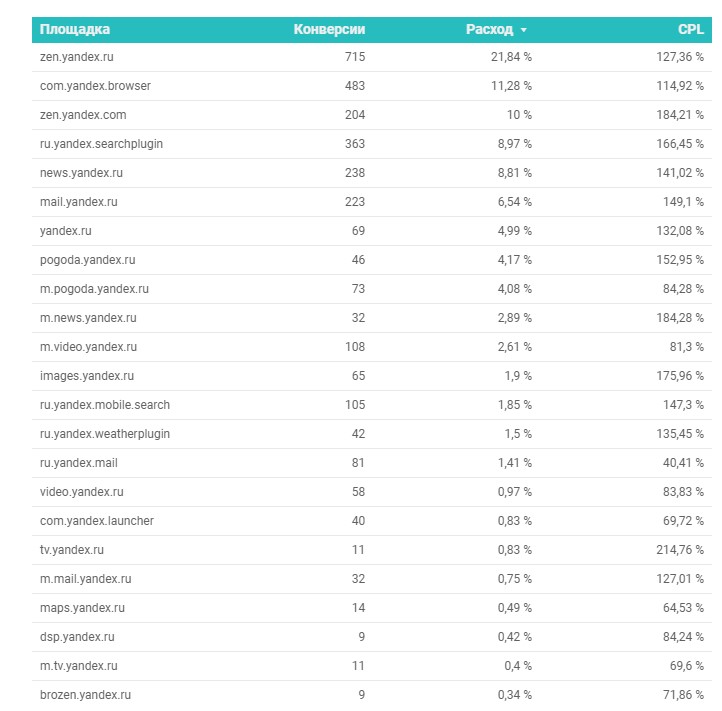Click the tv.yandex.ru placement
Screen dimensions: 722x711
click(x=72, y=550)
